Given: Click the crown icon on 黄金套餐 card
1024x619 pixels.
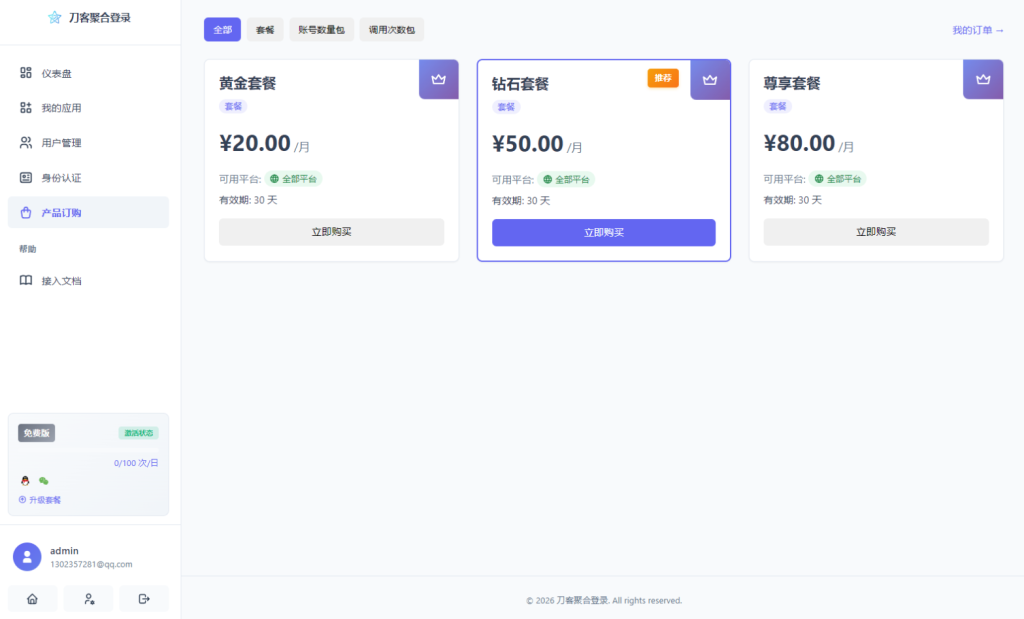Looking at the screenshot, I should click(x=438, y=79).
